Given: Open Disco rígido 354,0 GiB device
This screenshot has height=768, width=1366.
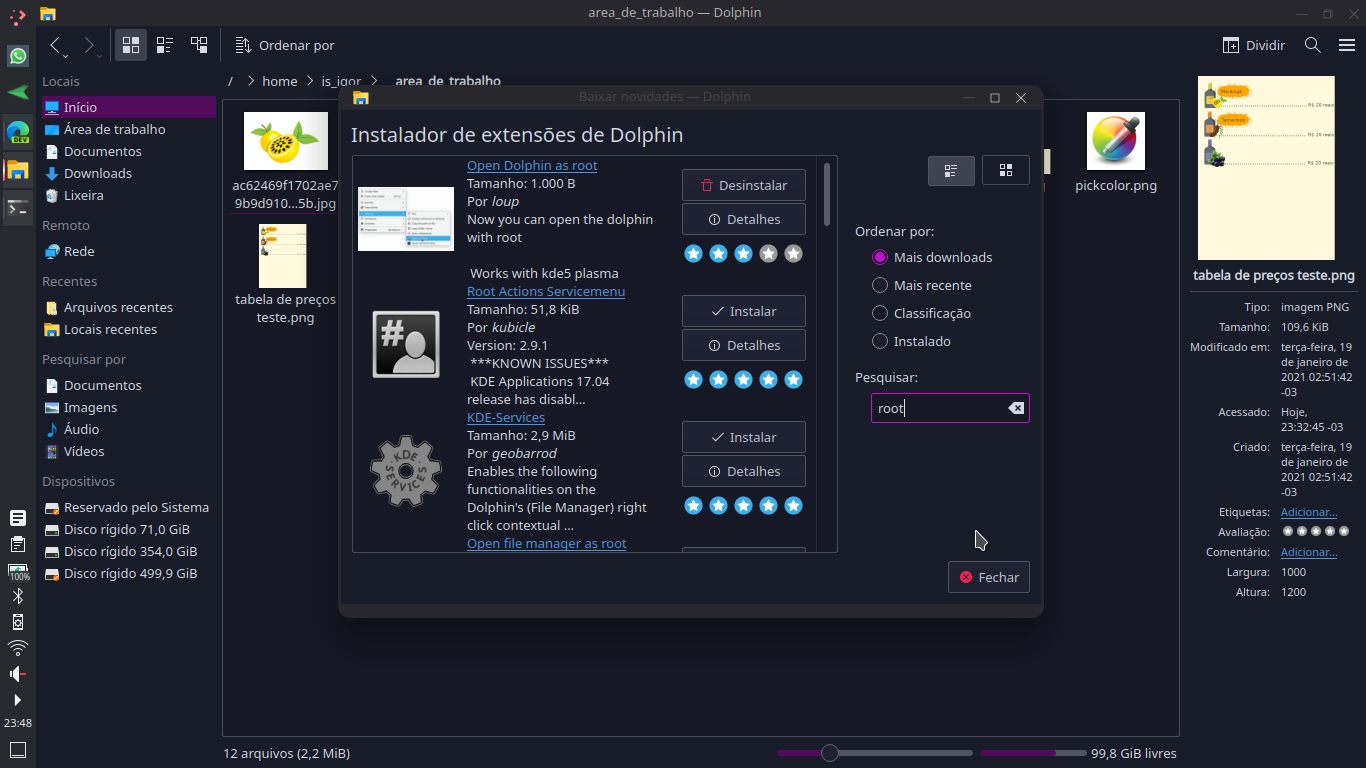Looking at the screenshot, I should [128, 551].
